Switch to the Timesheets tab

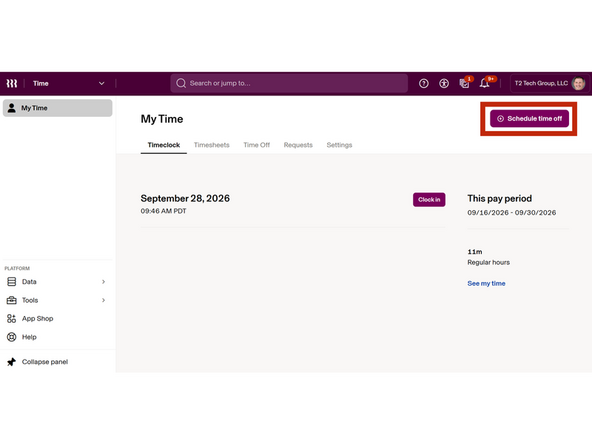pyautogui.click(x=211, y=145)
